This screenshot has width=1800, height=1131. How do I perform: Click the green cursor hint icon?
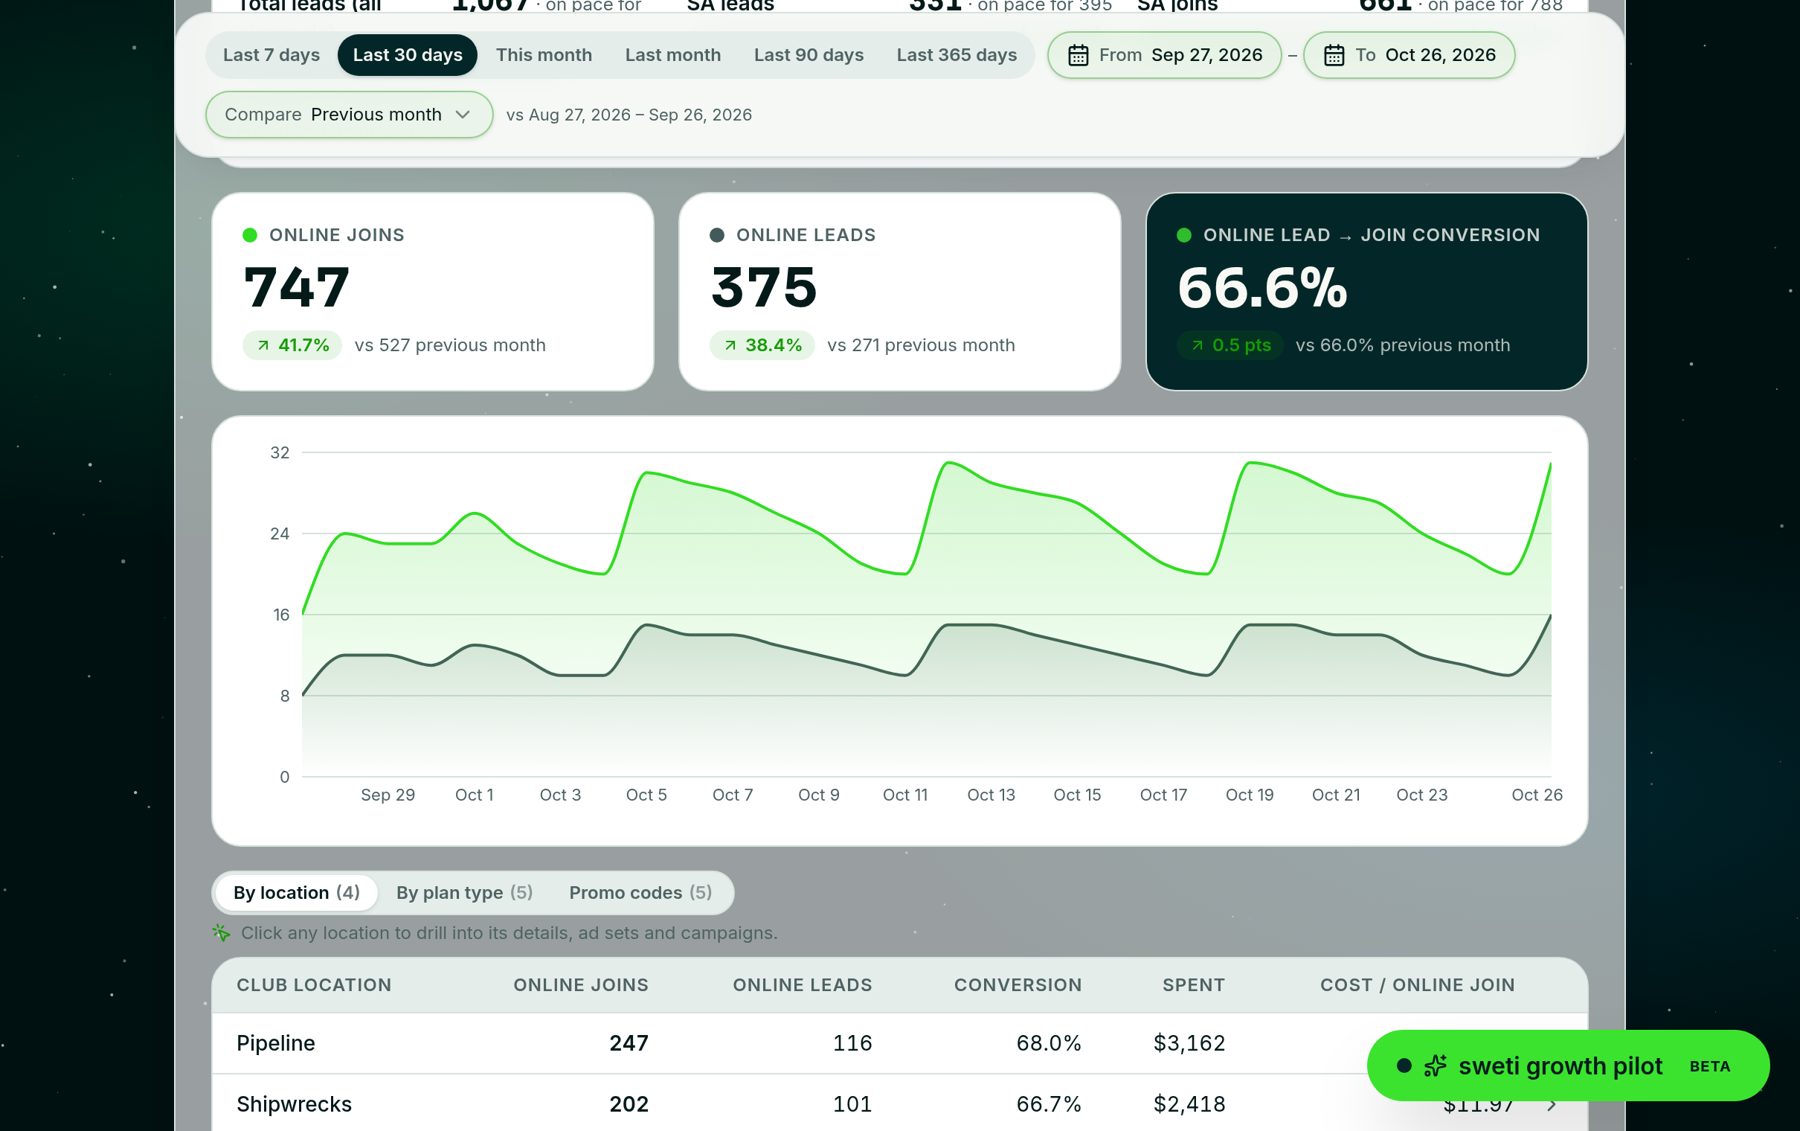tap(221, 932)
